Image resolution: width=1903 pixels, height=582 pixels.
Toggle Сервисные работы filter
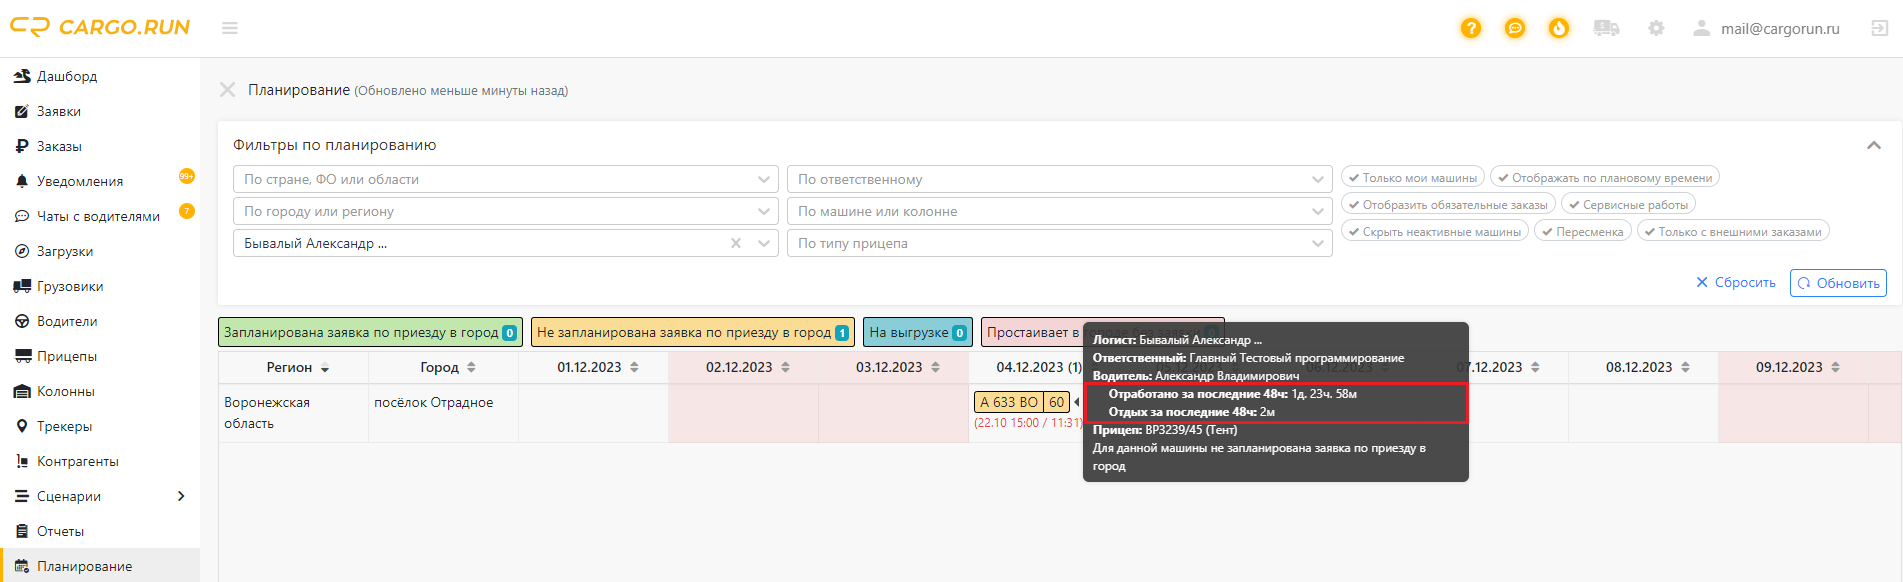1628,204
